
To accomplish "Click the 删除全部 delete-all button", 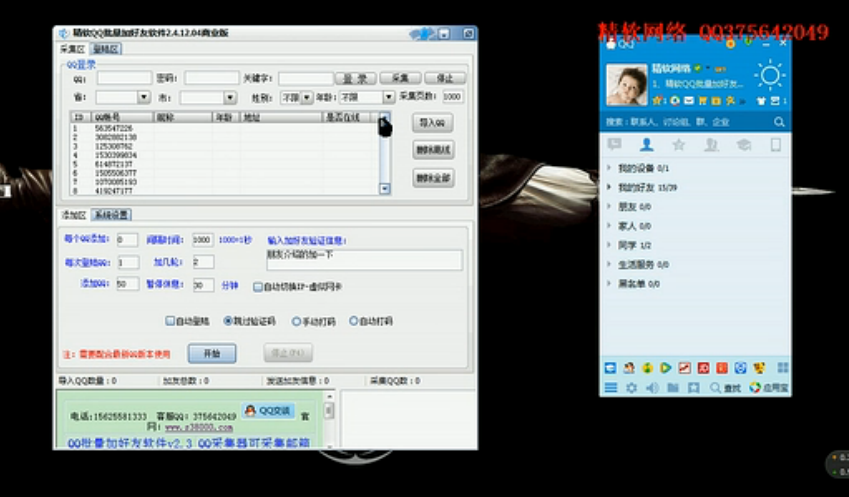I will 433,178.
